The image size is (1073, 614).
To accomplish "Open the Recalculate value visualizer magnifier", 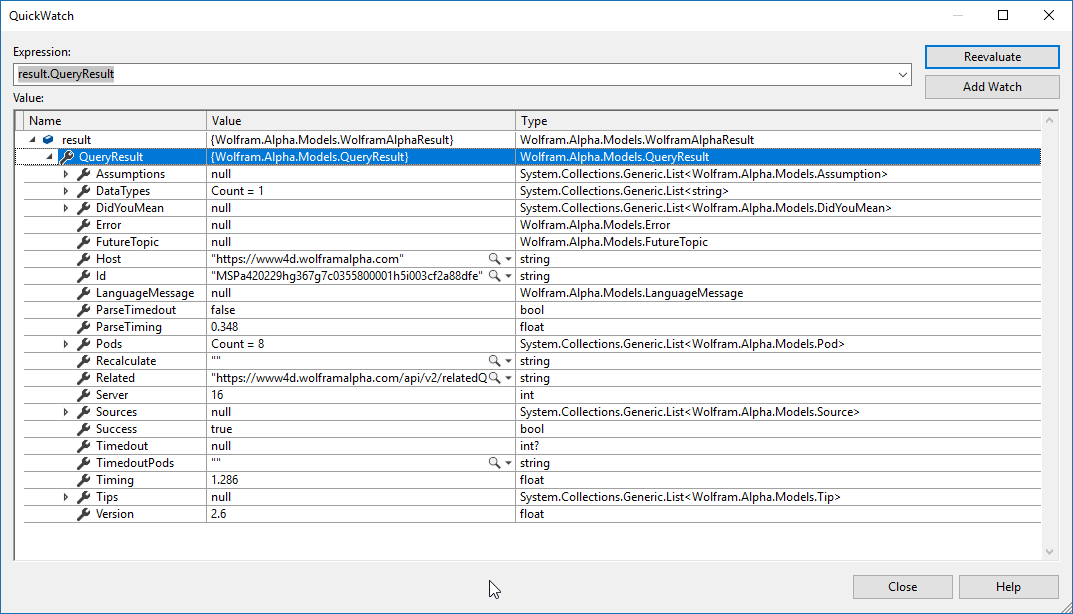I will (494, 361).
